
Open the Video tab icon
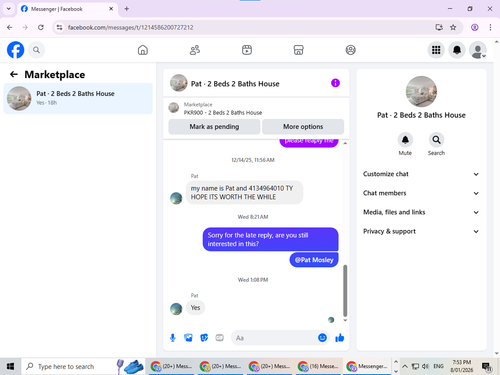pyautogui.click(x=247, y=50)
